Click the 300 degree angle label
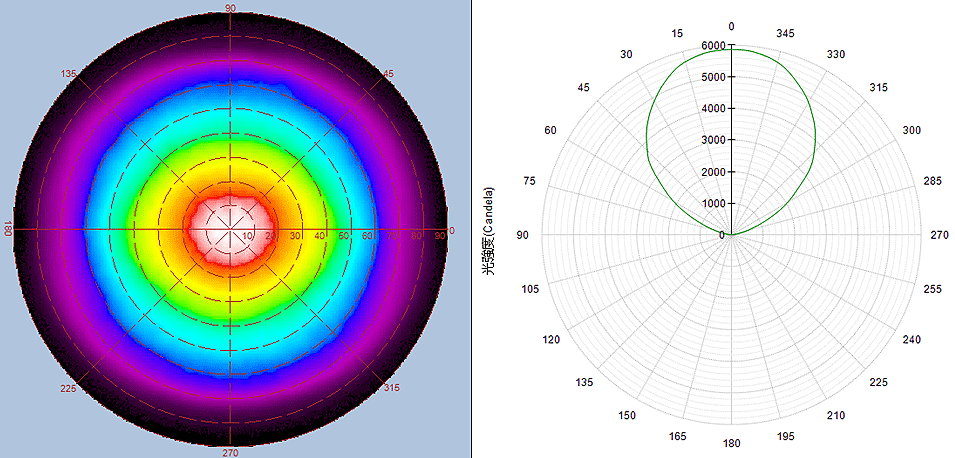Image resolution: width=955 pixels, height=458 pixels. pyautogui.click(x=911, y=131)
